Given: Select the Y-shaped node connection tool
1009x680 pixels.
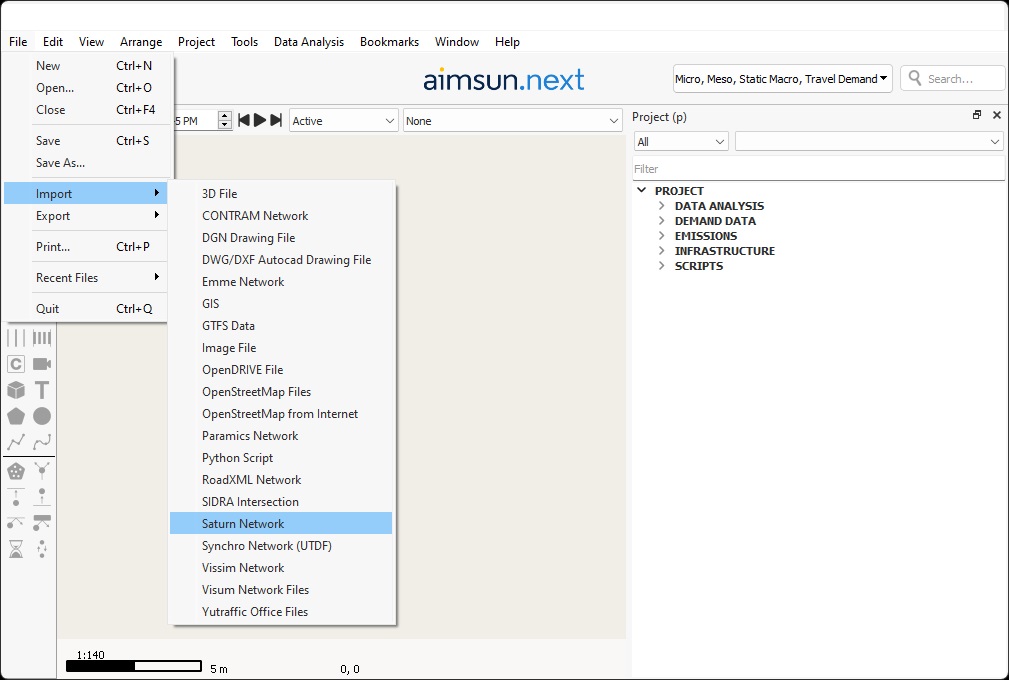Looking at the screenshot, I should coord(42,472).
